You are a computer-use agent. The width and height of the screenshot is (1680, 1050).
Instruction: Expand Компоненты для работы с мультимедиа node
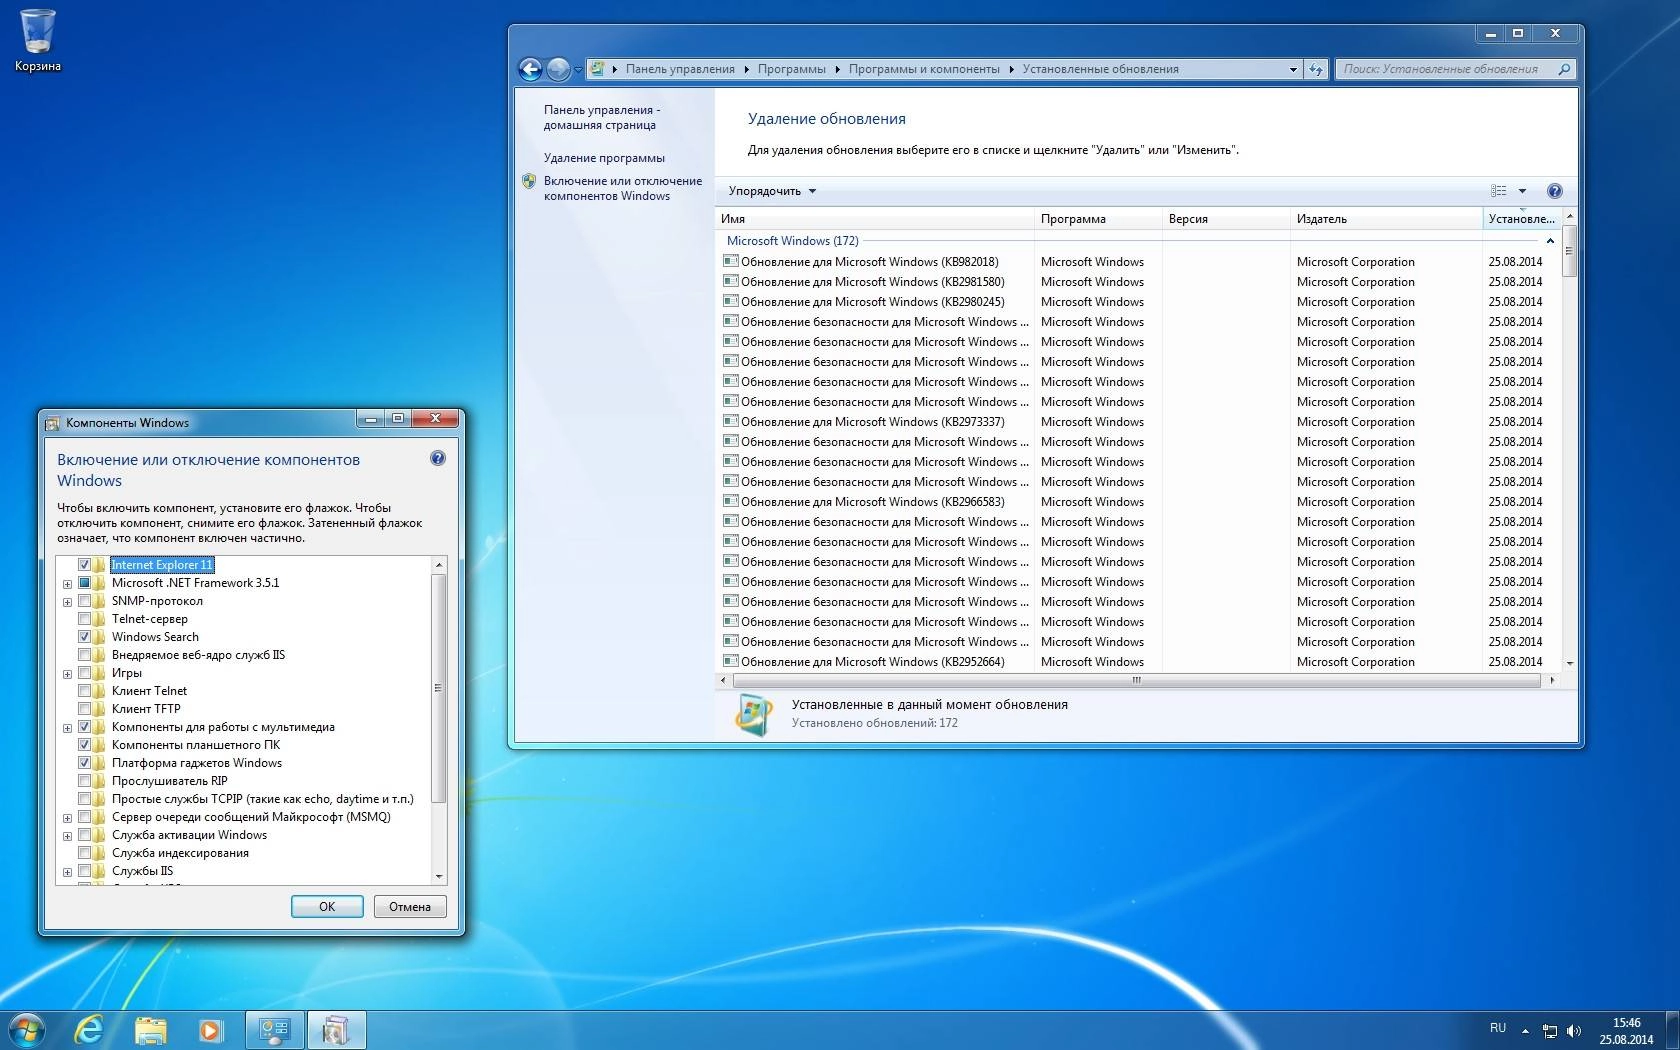(x=67, y=728)
